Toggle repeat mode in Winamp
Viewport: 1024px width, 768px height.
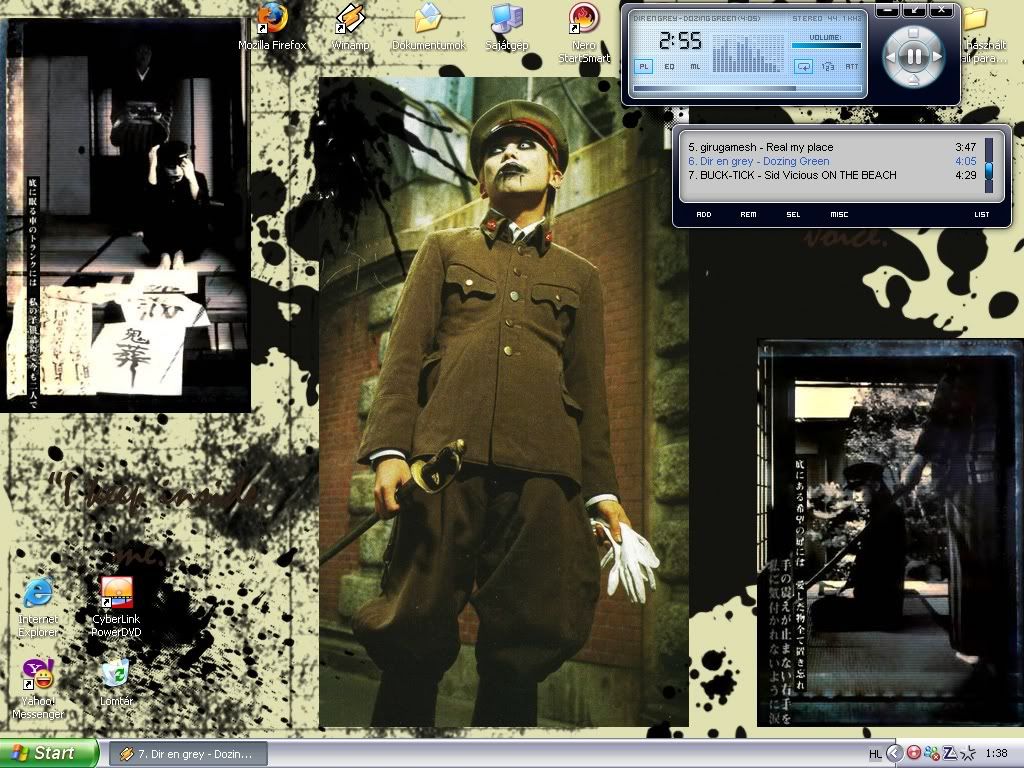pos(802,66)
